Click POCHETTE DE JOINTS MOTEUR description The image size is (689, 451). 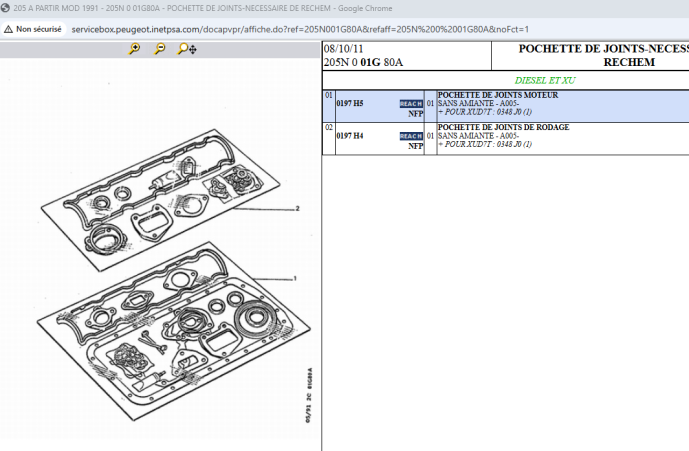[497, 95]
